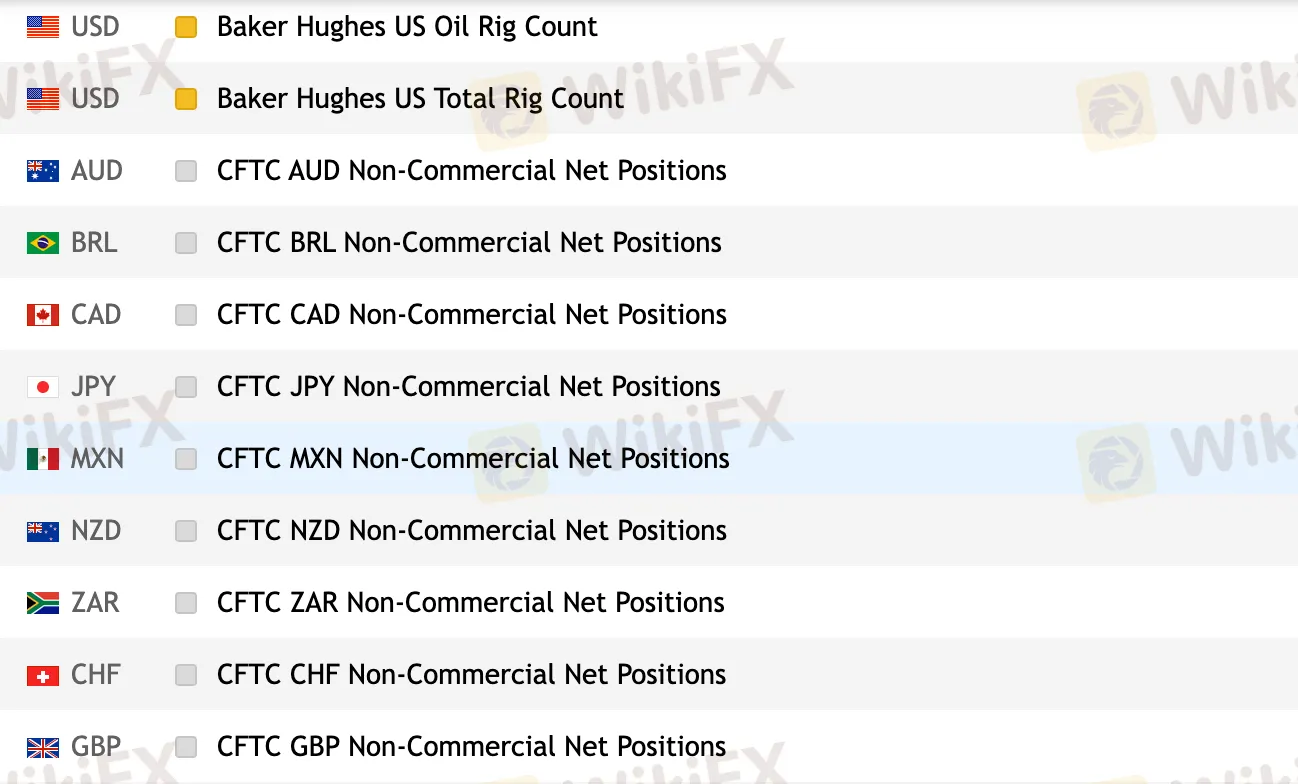Open Baker Hughes US Total Rig Count event

point(420,99)
